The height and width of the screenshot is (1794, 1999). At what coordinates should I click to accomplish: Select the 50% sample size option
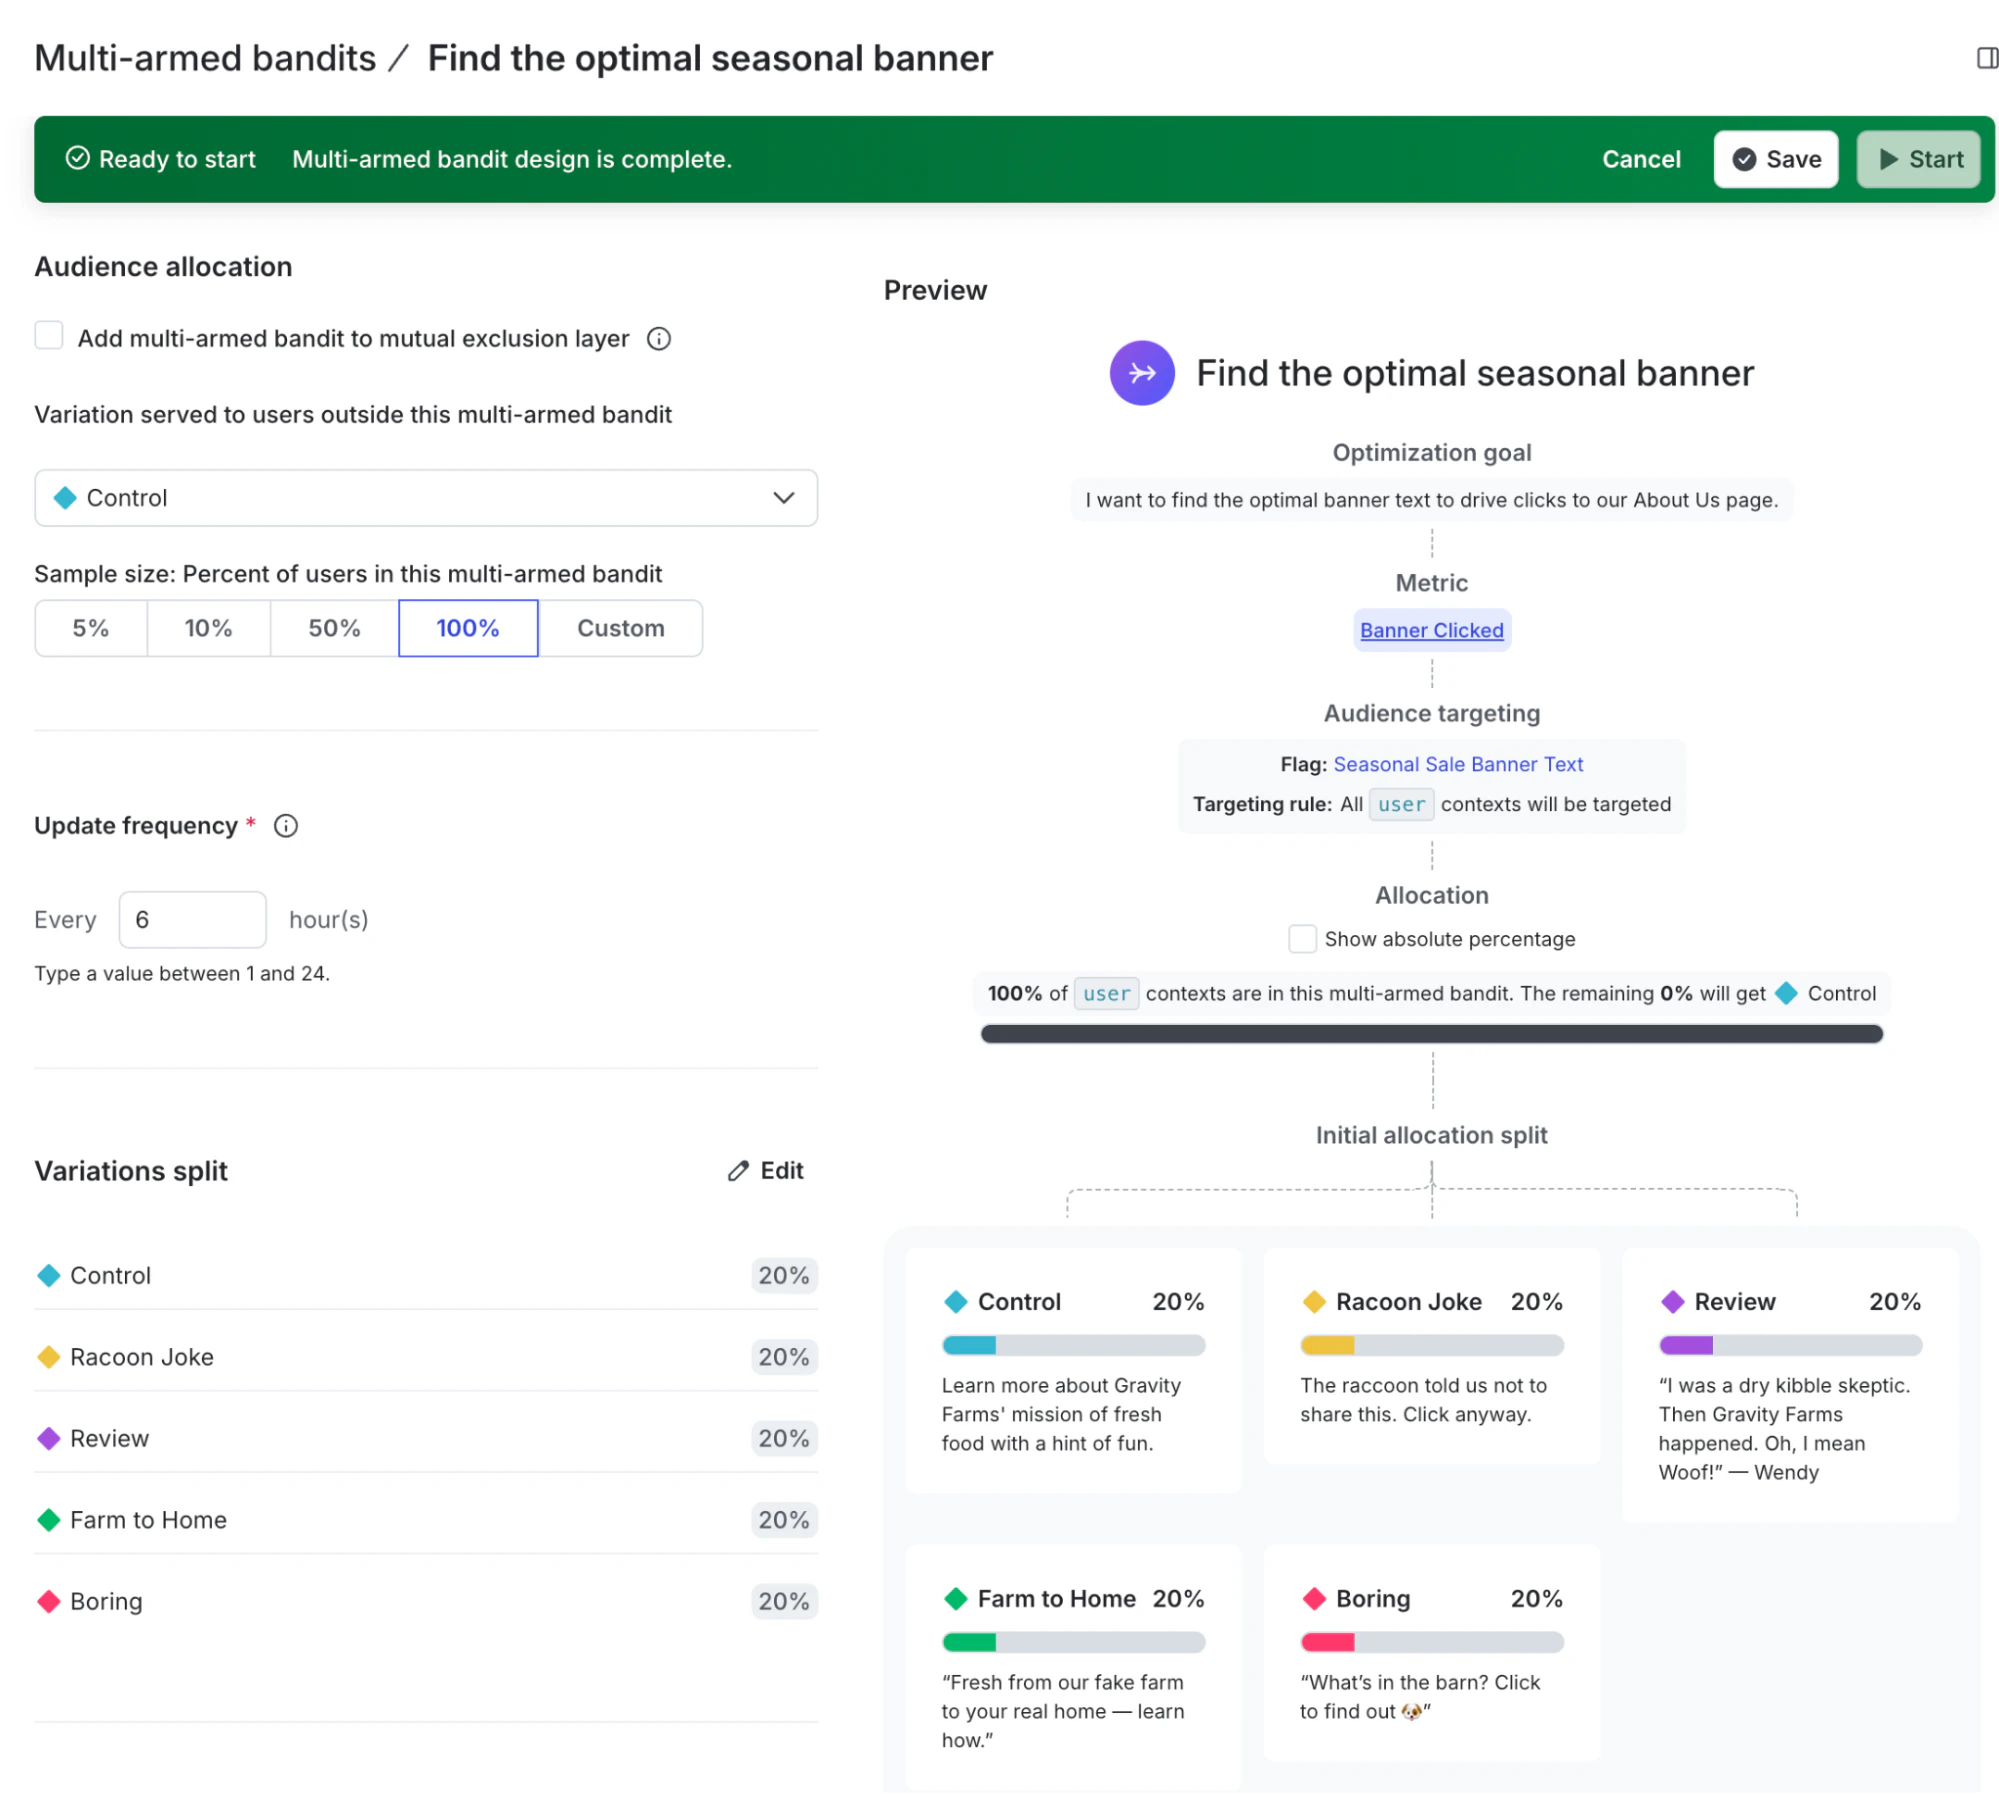click(333, 628)
